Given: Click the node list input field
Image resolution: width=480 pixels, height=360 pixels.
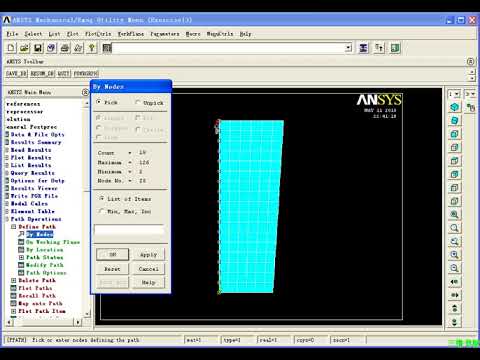Looking at the screenshot, I should [129, 230].
